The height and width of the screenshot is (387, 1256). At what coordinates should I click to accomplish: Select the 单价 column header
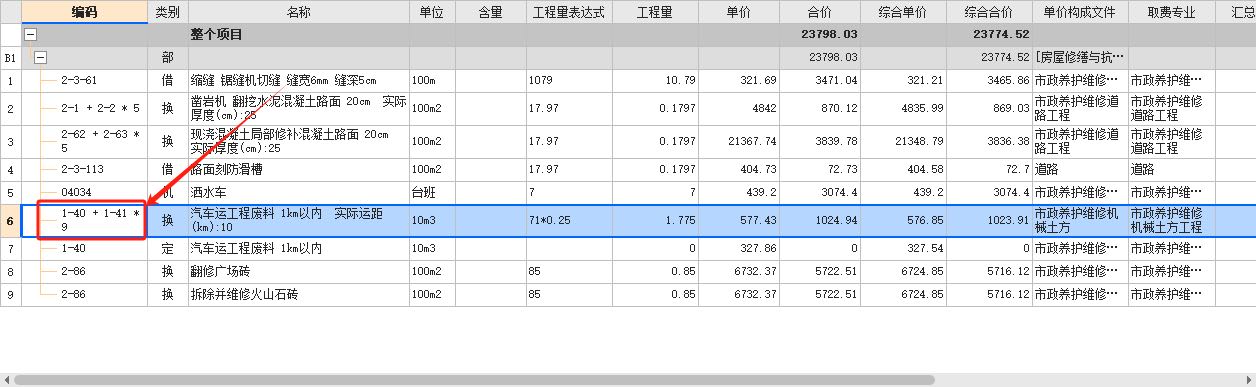tap(739, 12)
